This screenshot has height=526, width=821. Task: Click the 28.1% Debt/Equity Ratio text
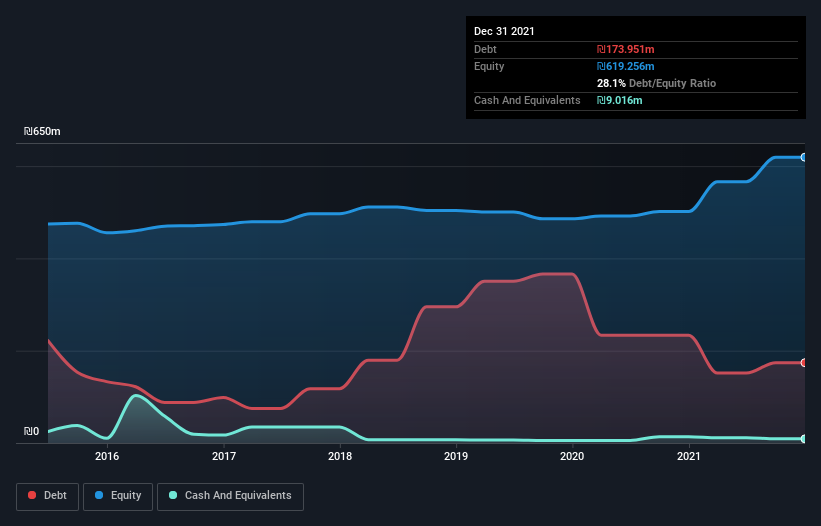pyautogui.click(x=656, y=83)
